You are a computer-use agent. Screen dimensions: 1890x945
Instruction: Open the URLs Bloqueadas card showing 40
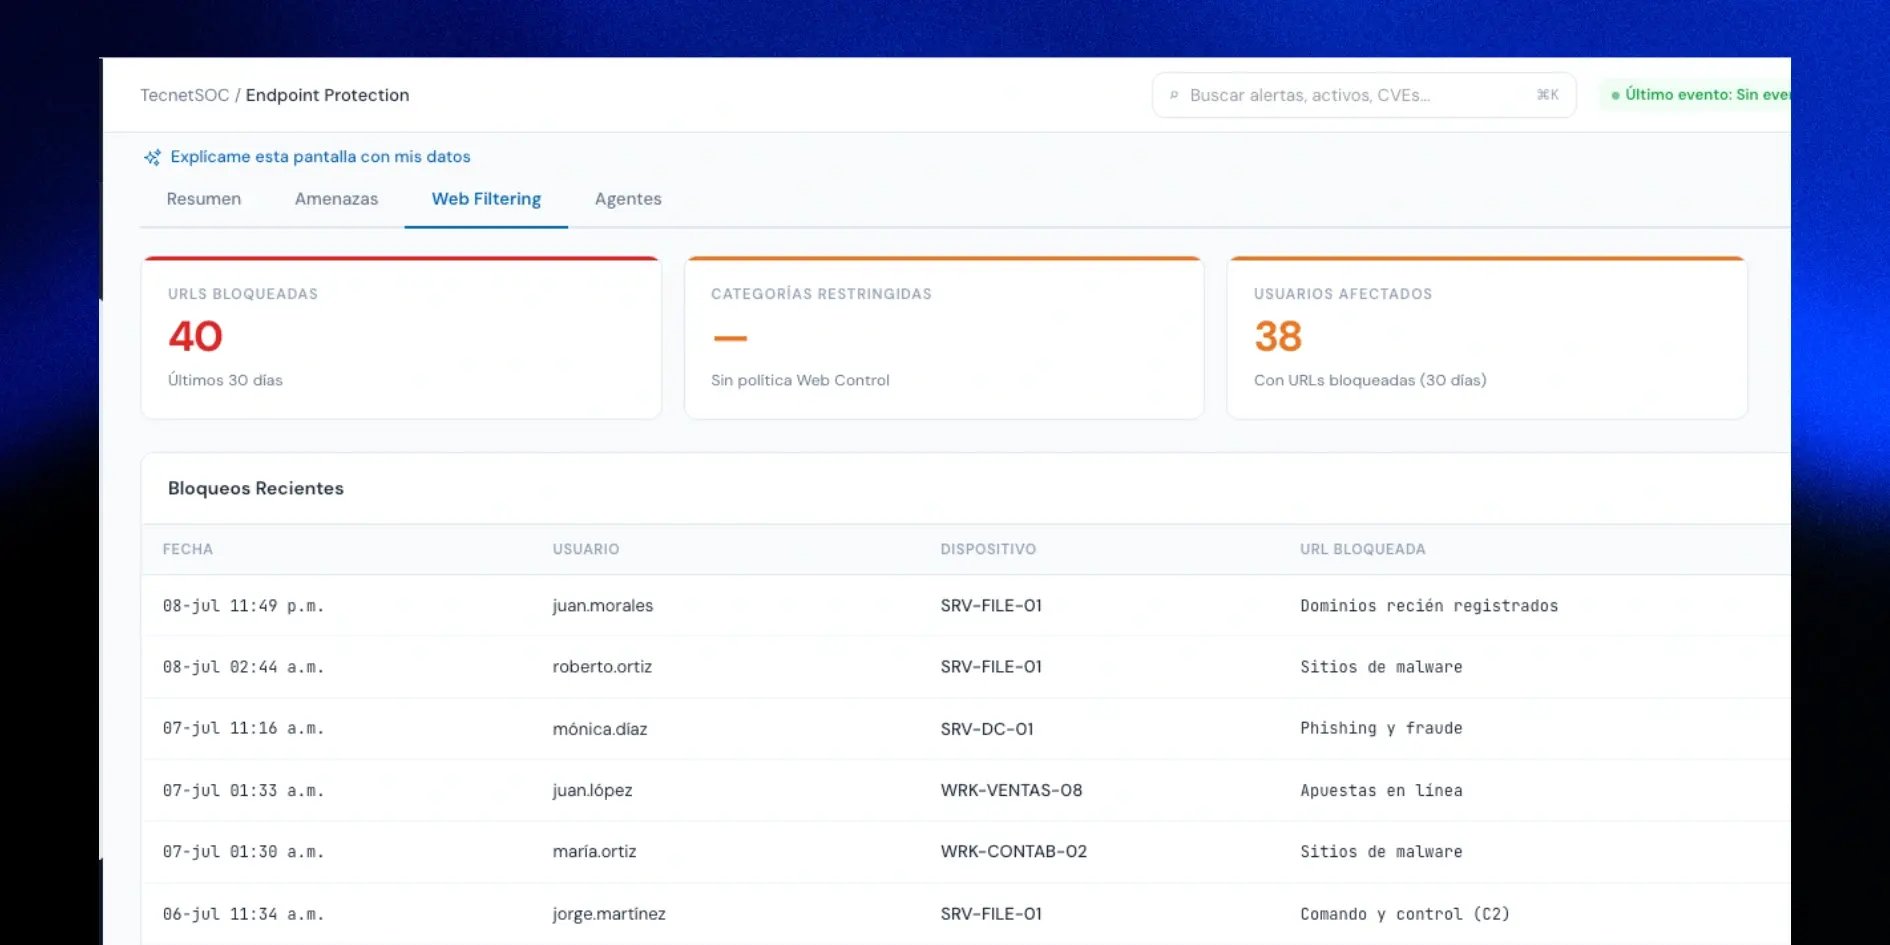[x=401, y=338]
